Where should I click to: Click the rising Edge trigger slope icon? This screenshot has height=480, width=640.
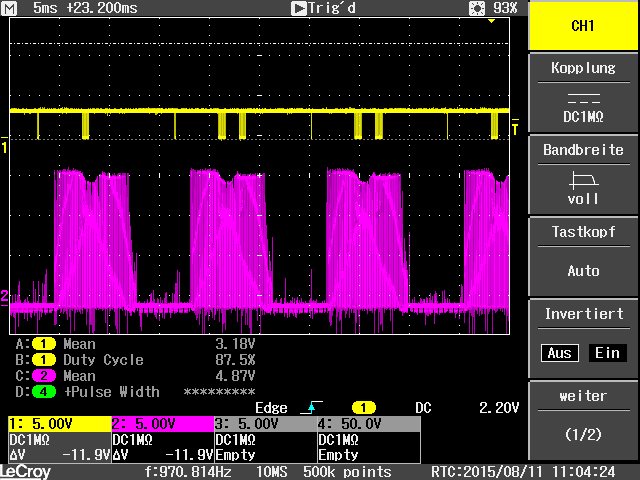pos(312,407)
